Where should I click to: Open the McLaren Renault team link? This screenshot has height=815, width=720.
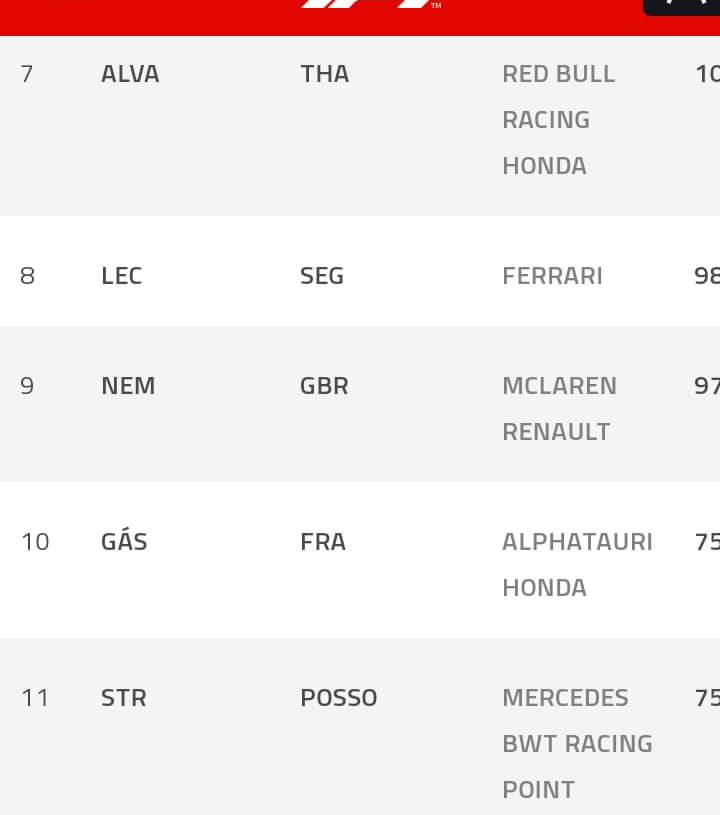coord(559,409)
